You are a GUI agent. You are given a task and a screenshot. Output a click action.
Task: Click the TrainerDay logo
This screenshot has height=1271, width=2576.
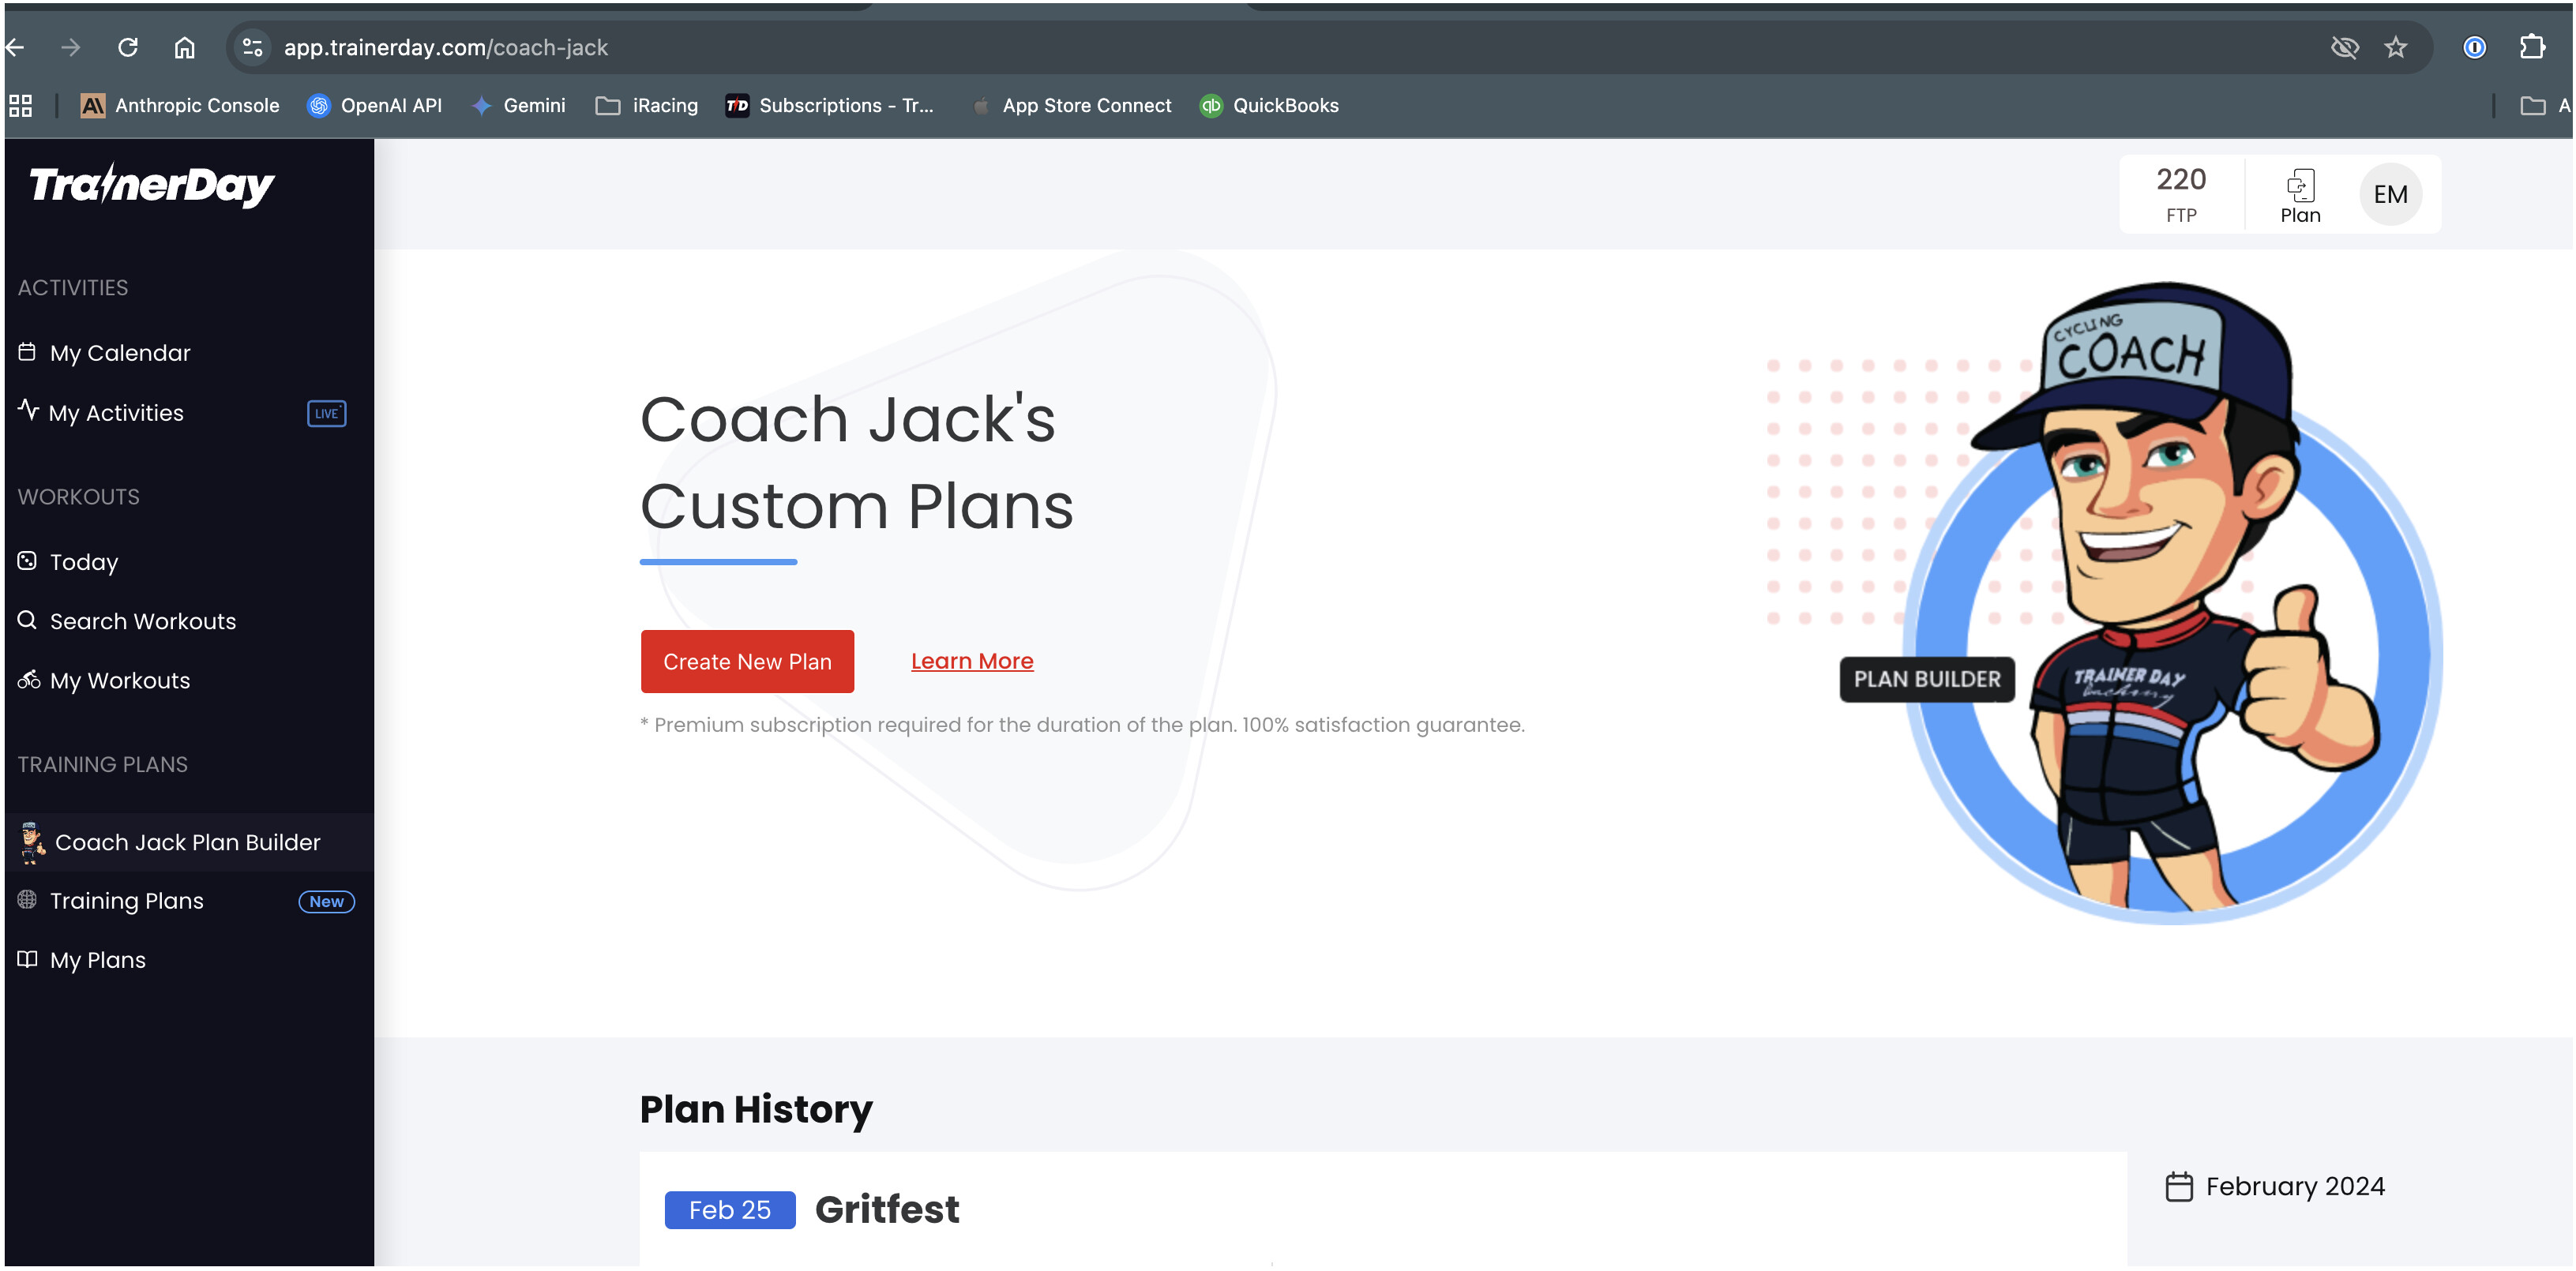[x=152, y=185]
